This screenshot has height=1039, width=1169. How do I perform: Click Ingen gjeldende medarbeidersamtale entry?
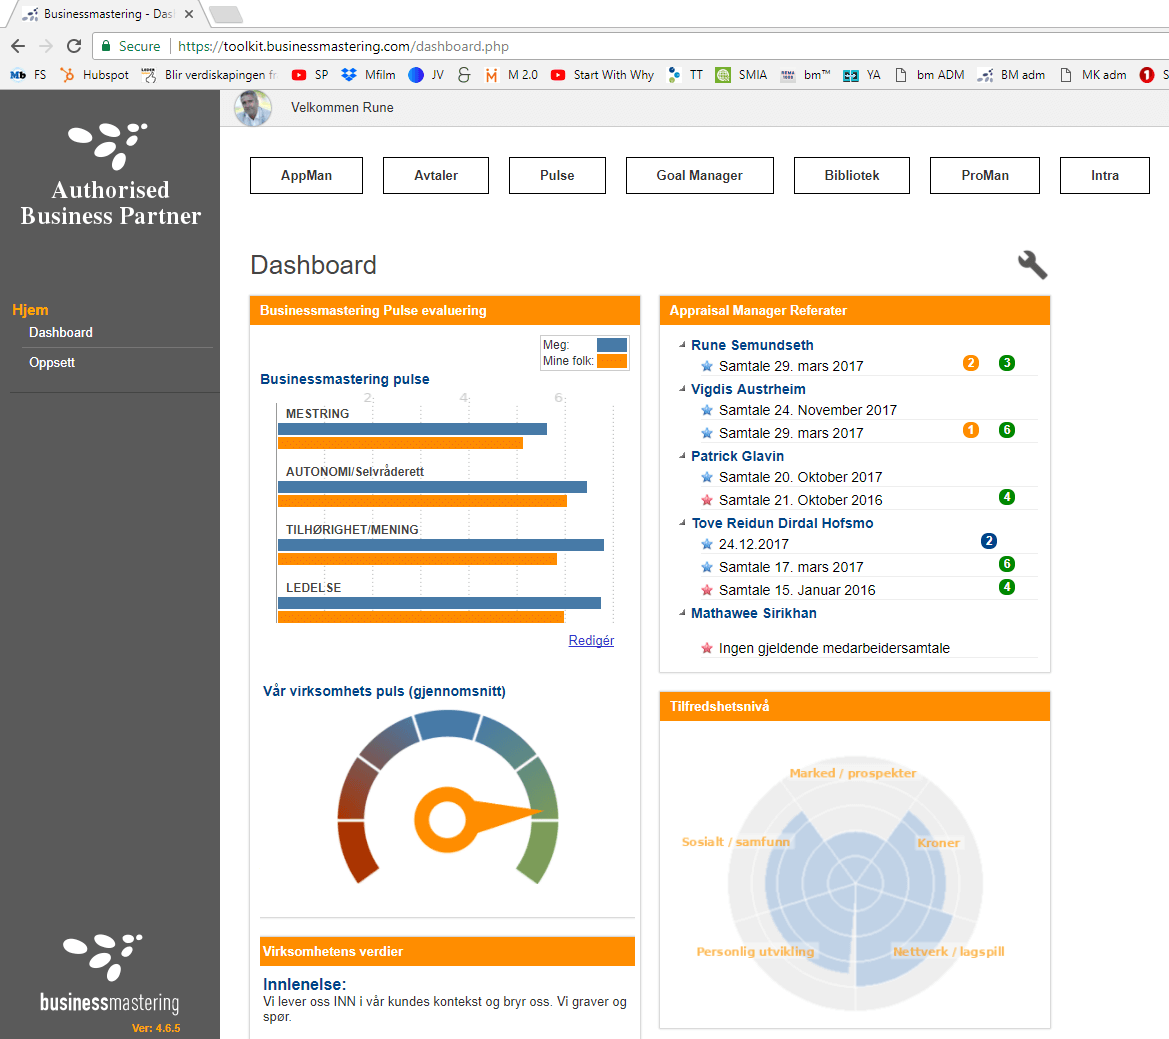834,648
